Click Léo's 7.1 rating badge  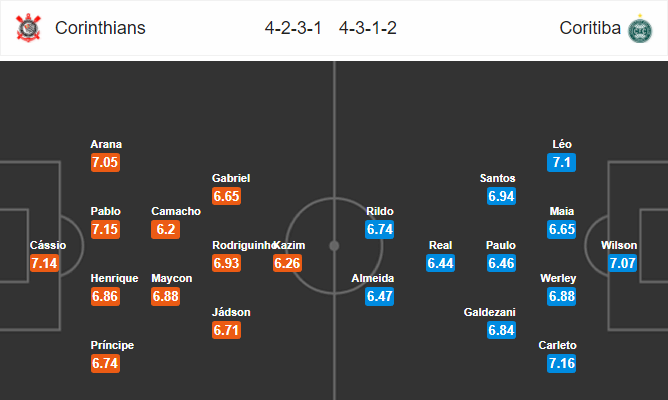click(561, 162)
